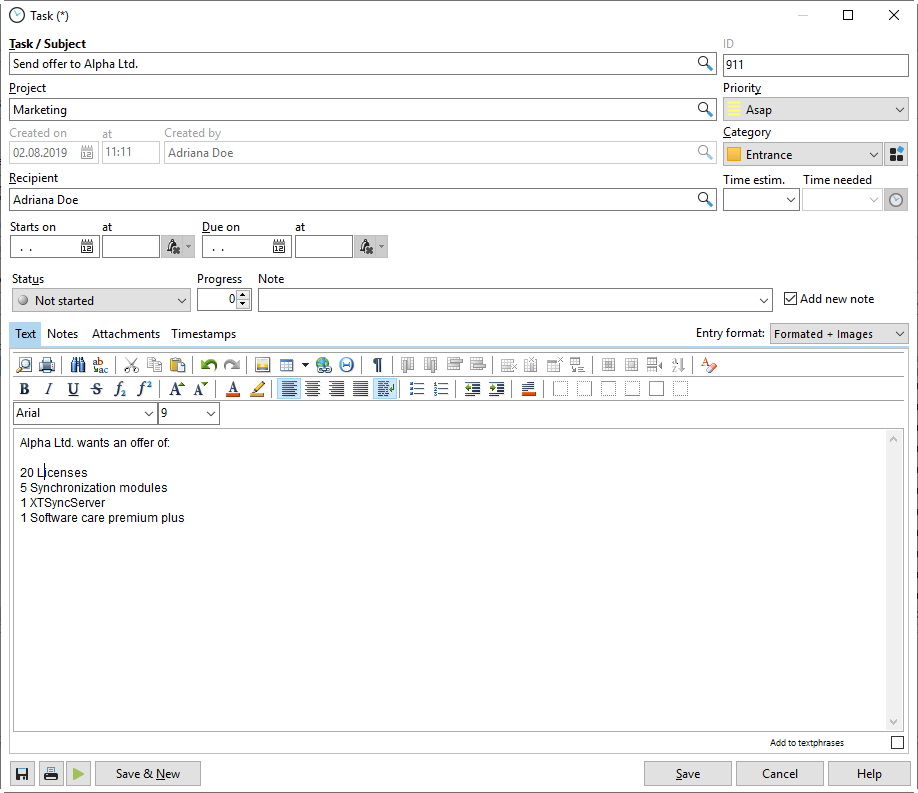
Task: Open the Priority dropdown showing Asap
Action: (815, 110)
